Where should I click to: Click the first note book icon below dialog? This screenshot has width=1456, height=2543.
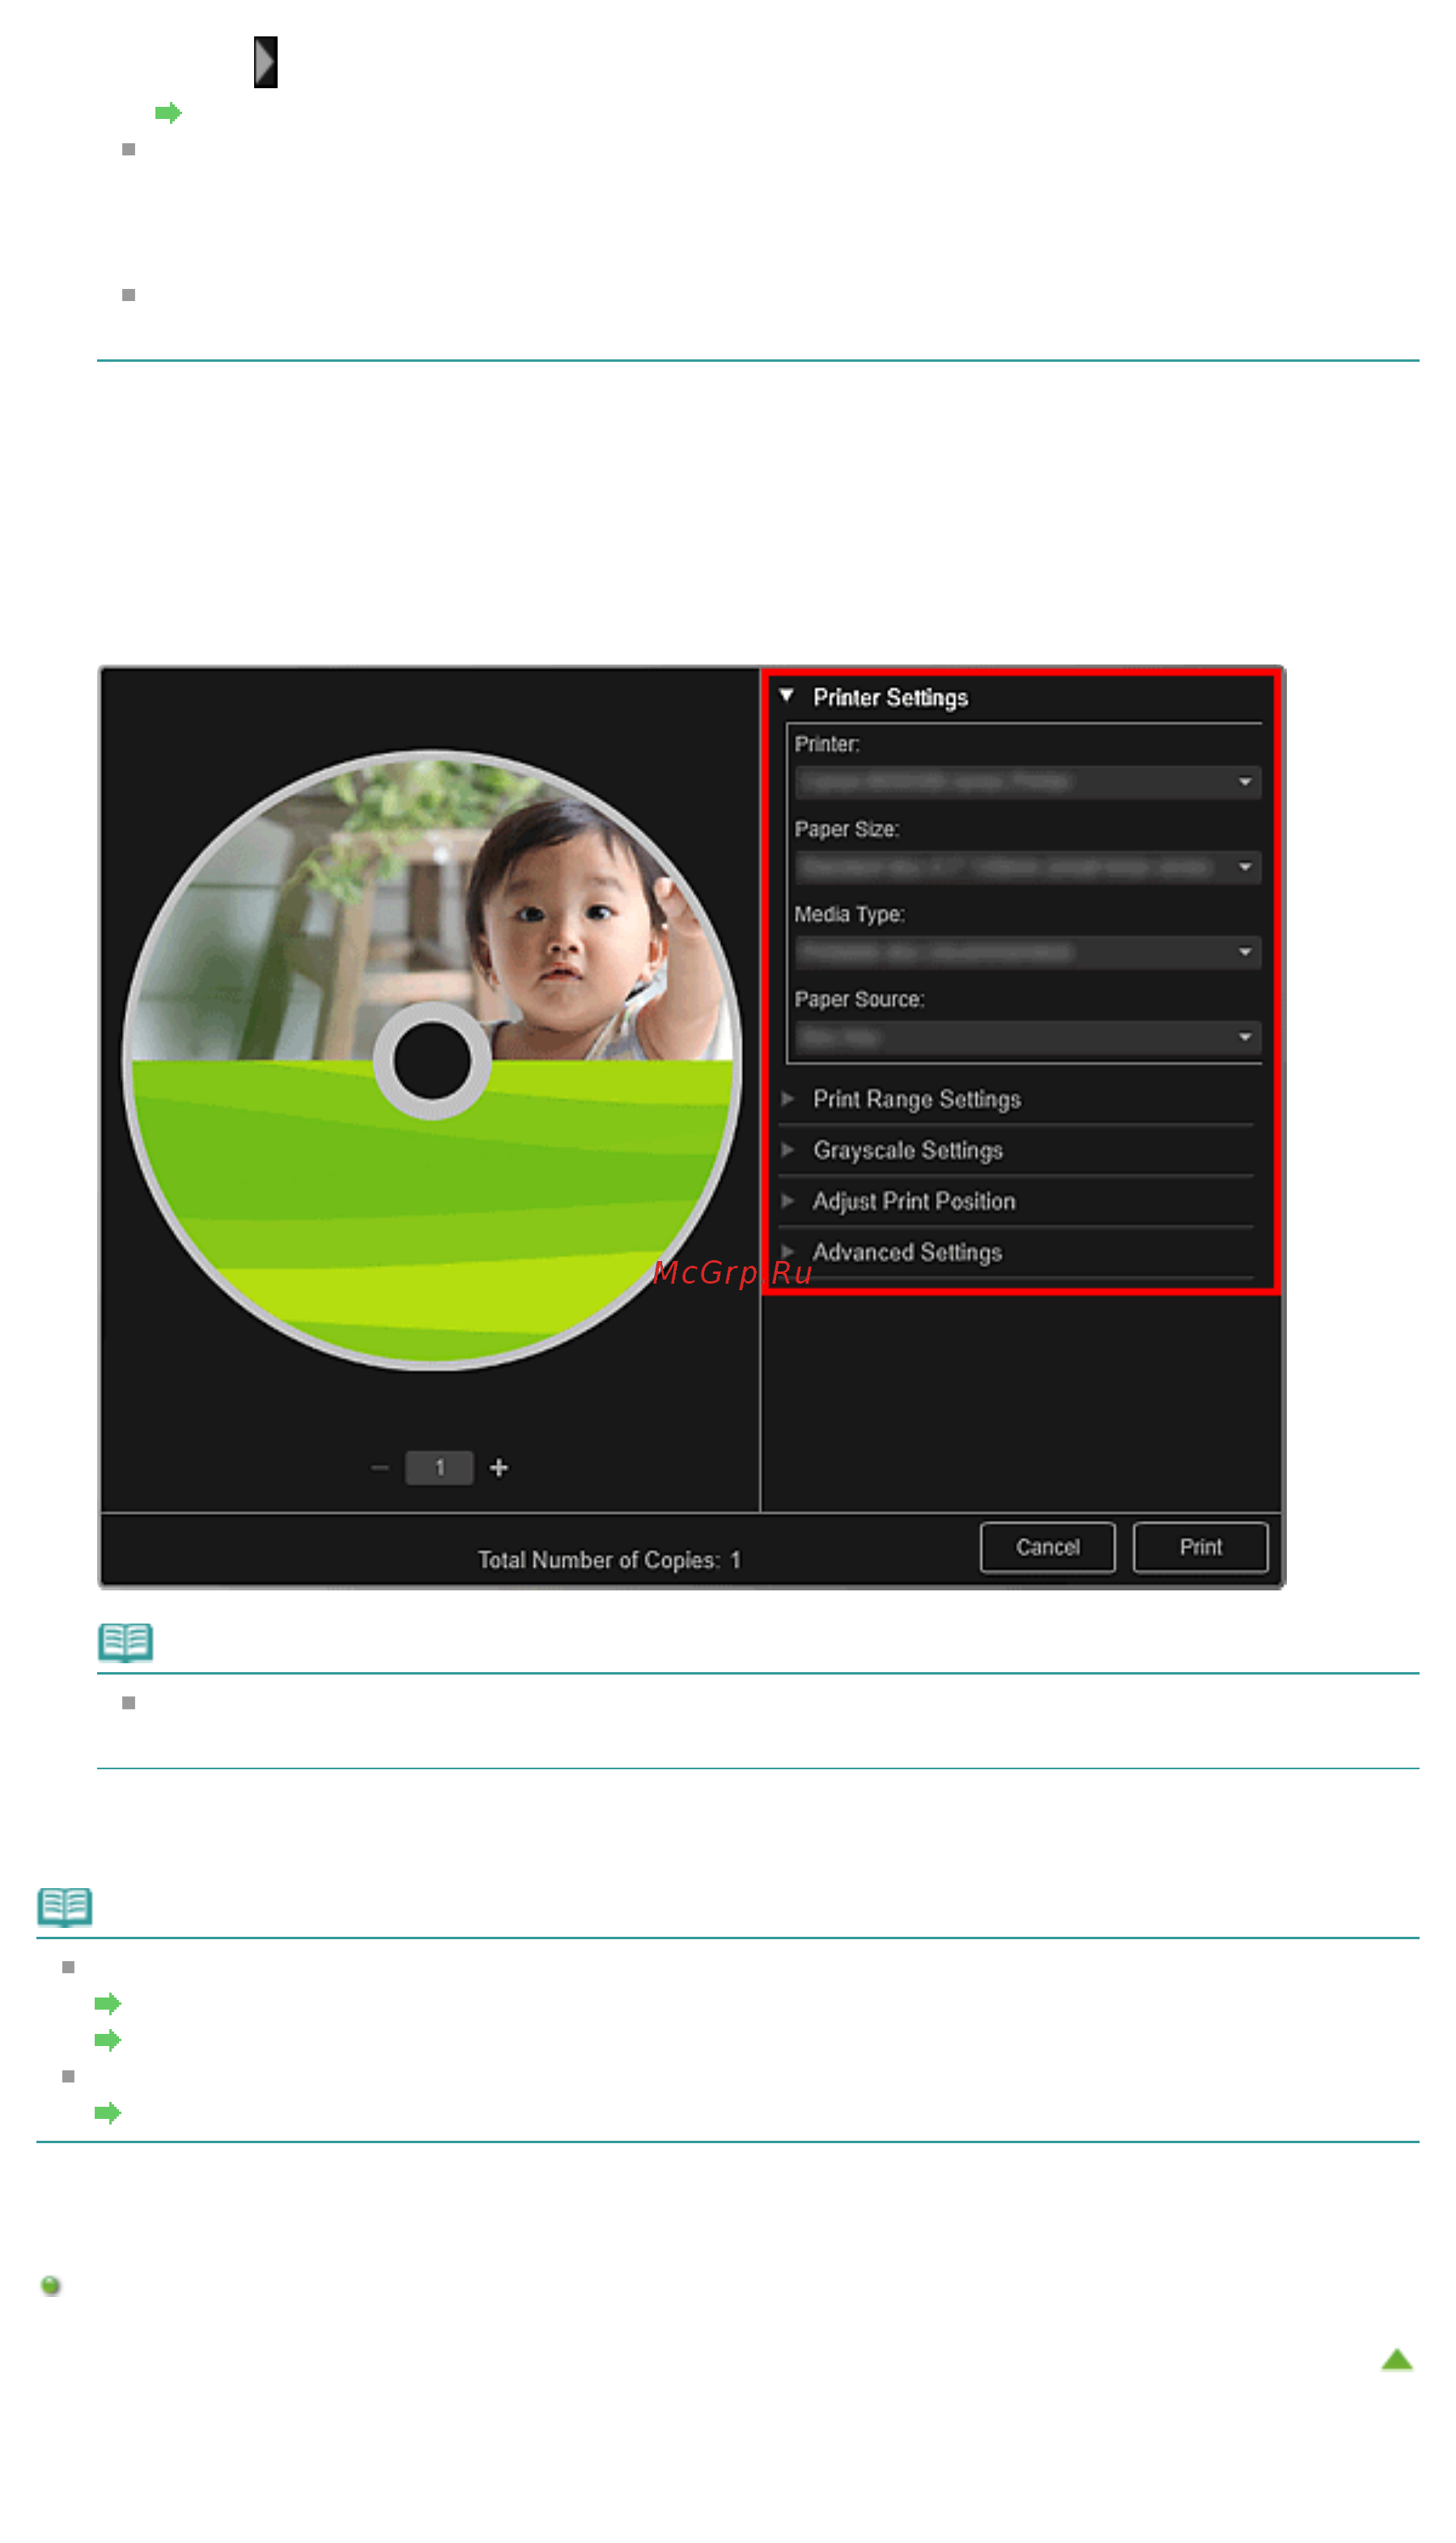point(125,1642)
